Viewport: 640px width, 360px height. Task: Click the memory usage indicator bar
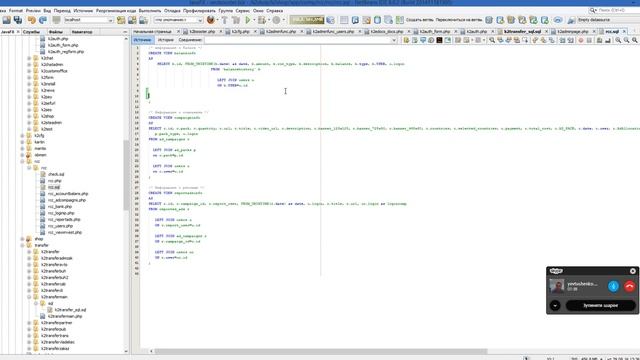[307, 20]
